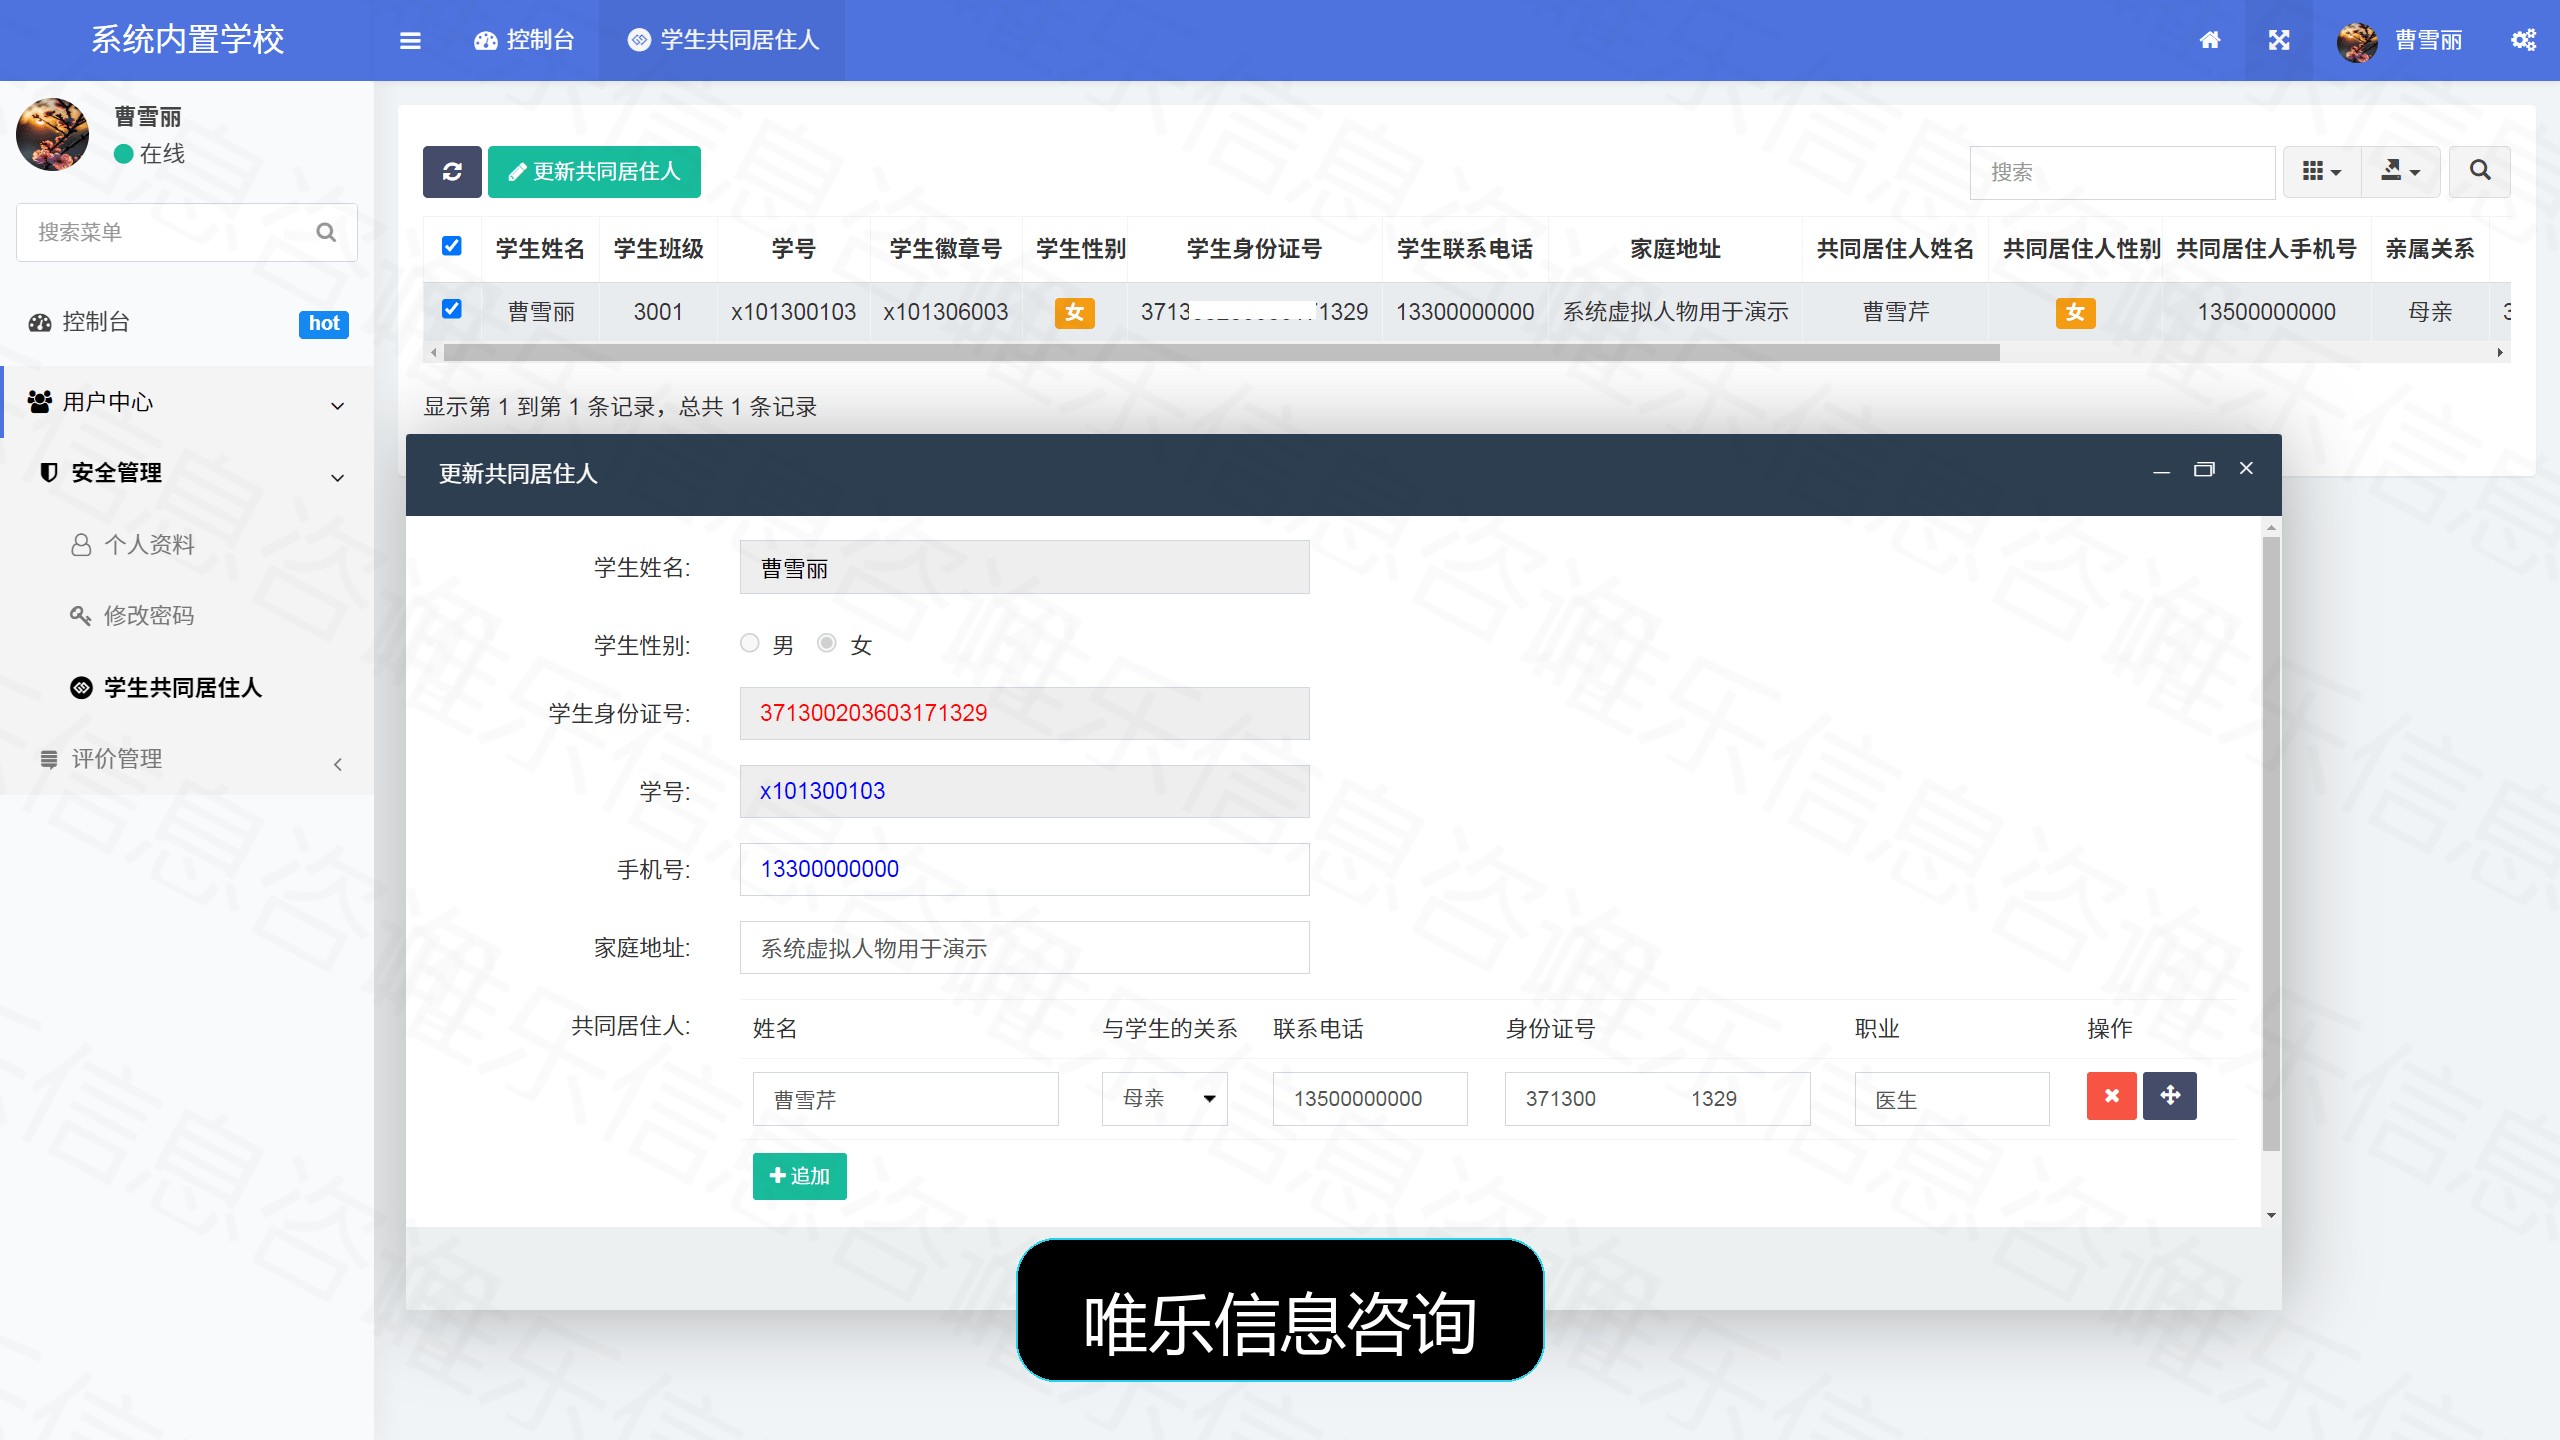Open the 母亲 relationship dropdown

click(1165, 1098)
